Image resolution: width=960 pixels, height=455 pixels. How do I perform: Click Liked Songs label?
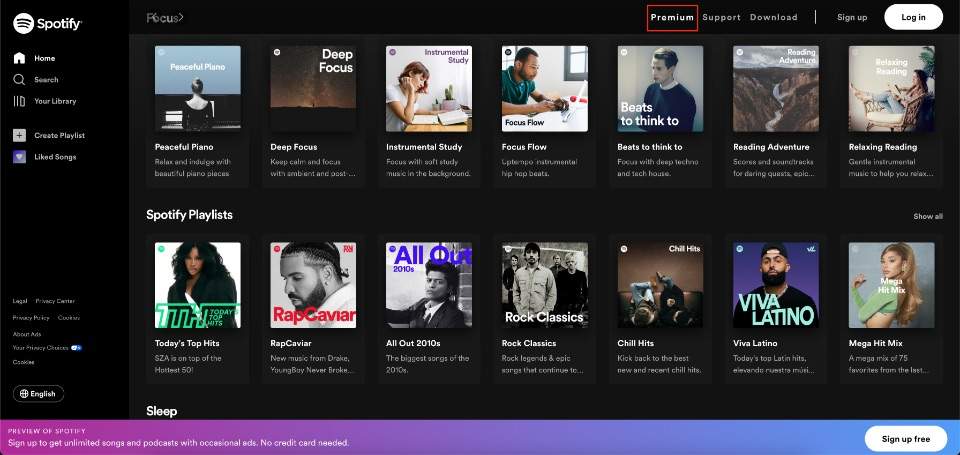pos(55,157)
